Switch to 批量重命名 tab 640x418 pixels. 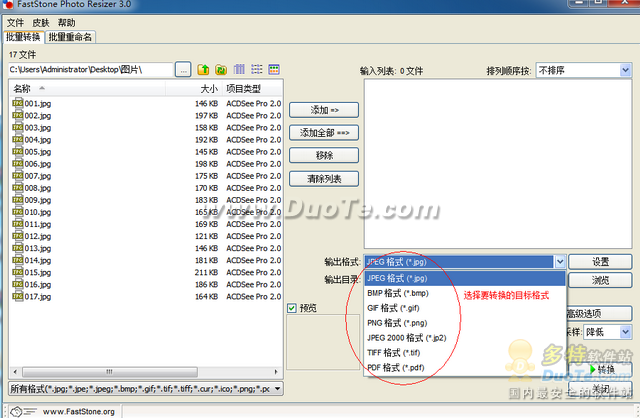tap(70, 37)
